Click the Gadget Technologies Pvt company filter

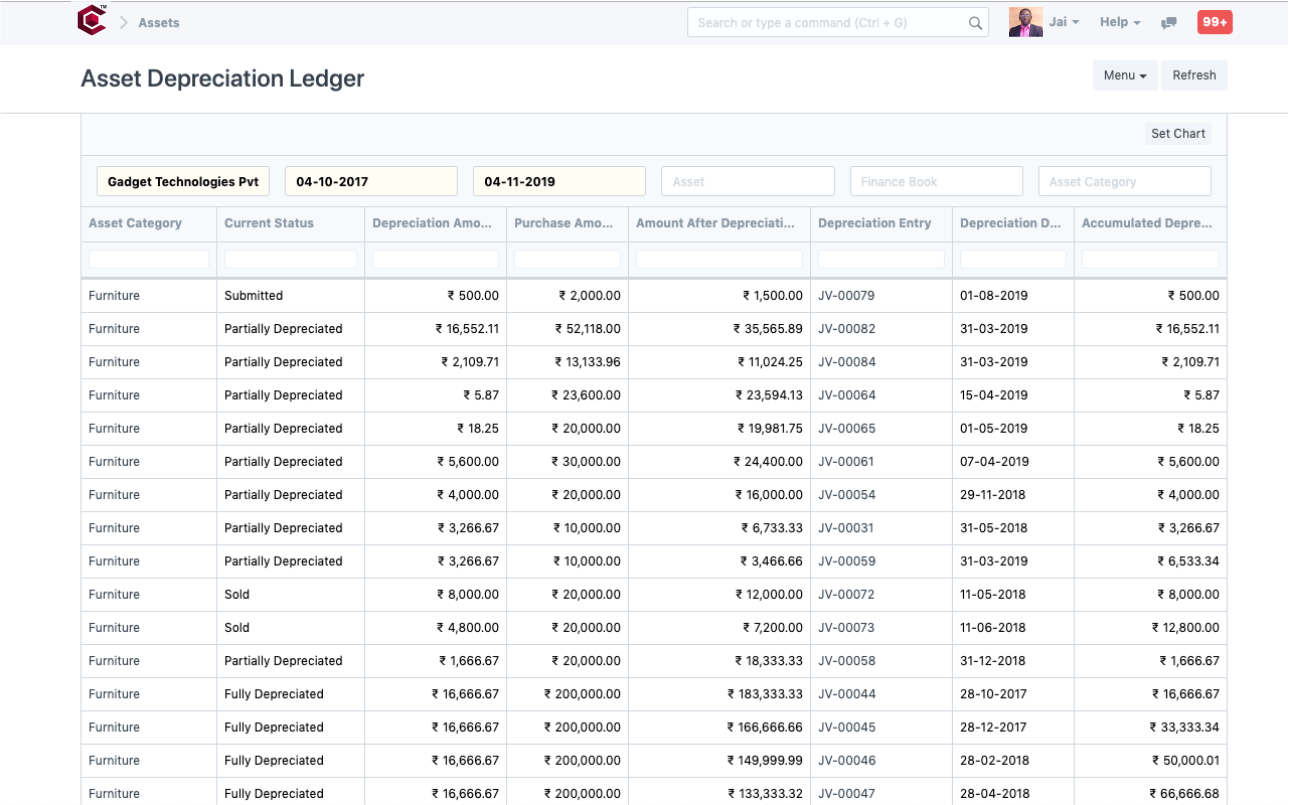(182, 181)
